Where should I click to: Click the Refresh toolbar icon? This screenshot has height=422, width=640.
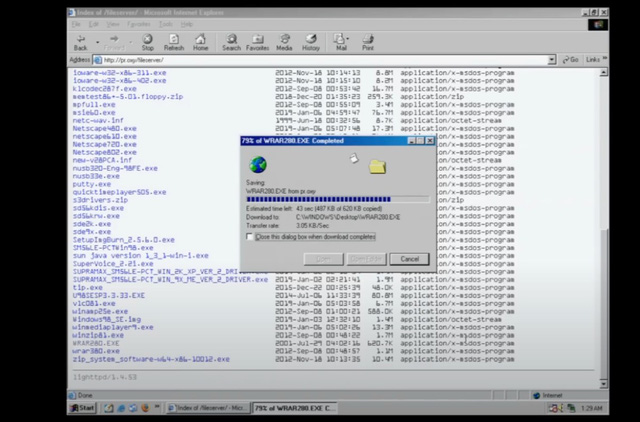(174, 40)
